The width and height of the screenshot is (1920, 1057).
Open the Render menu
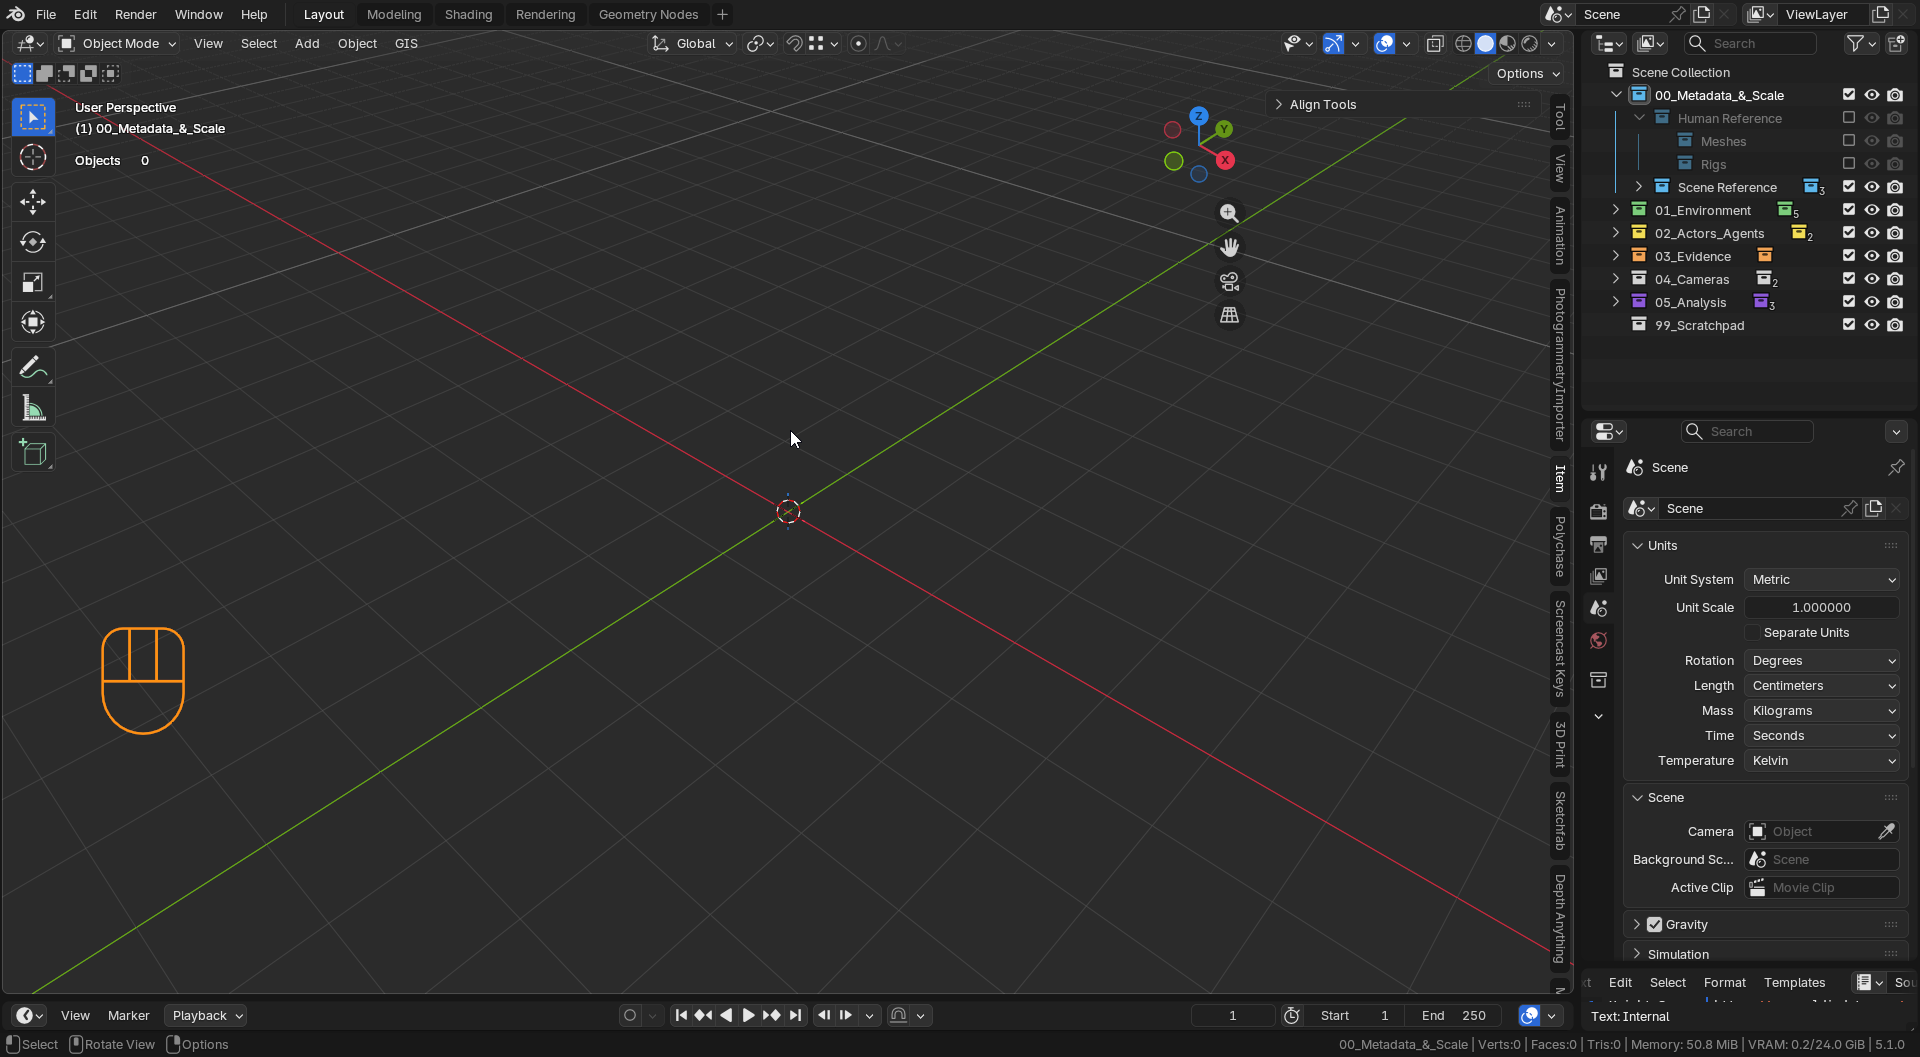click(135, 14)
